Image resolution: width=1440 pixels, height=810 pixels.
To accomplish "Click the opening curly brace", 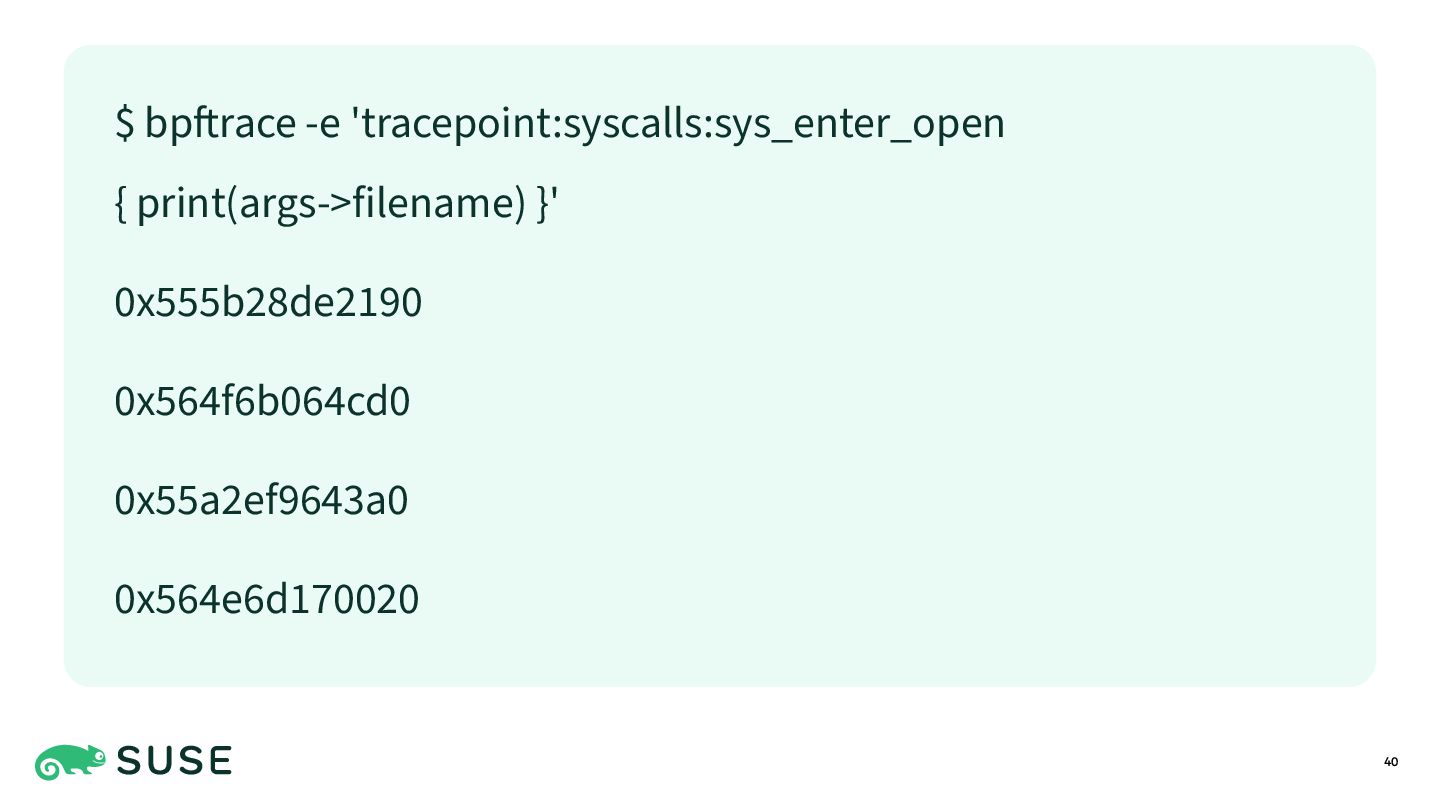I will 120,205.
